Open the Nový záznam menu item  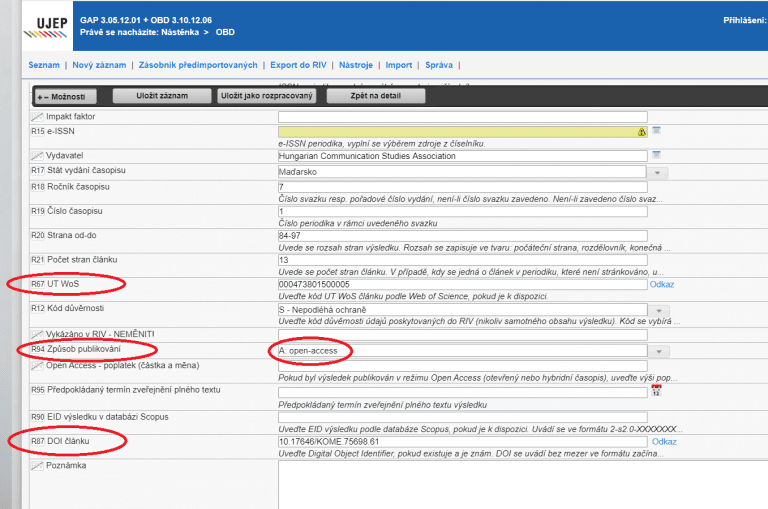click(x=99, y=65)
